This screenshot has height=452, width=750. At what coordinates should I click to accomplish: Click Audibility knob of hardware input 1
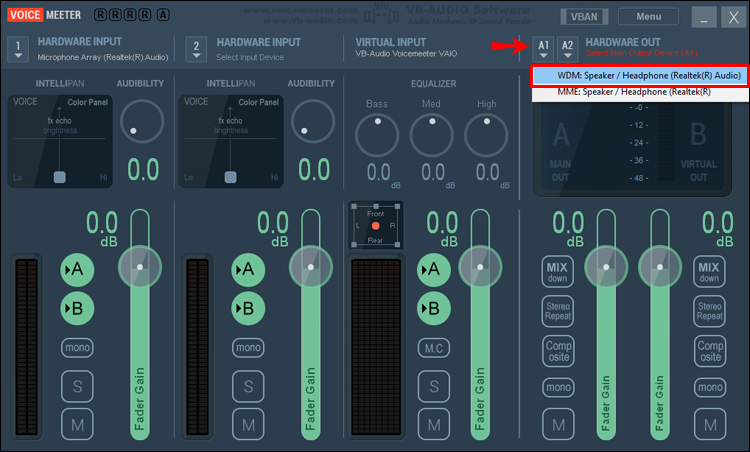142,121
